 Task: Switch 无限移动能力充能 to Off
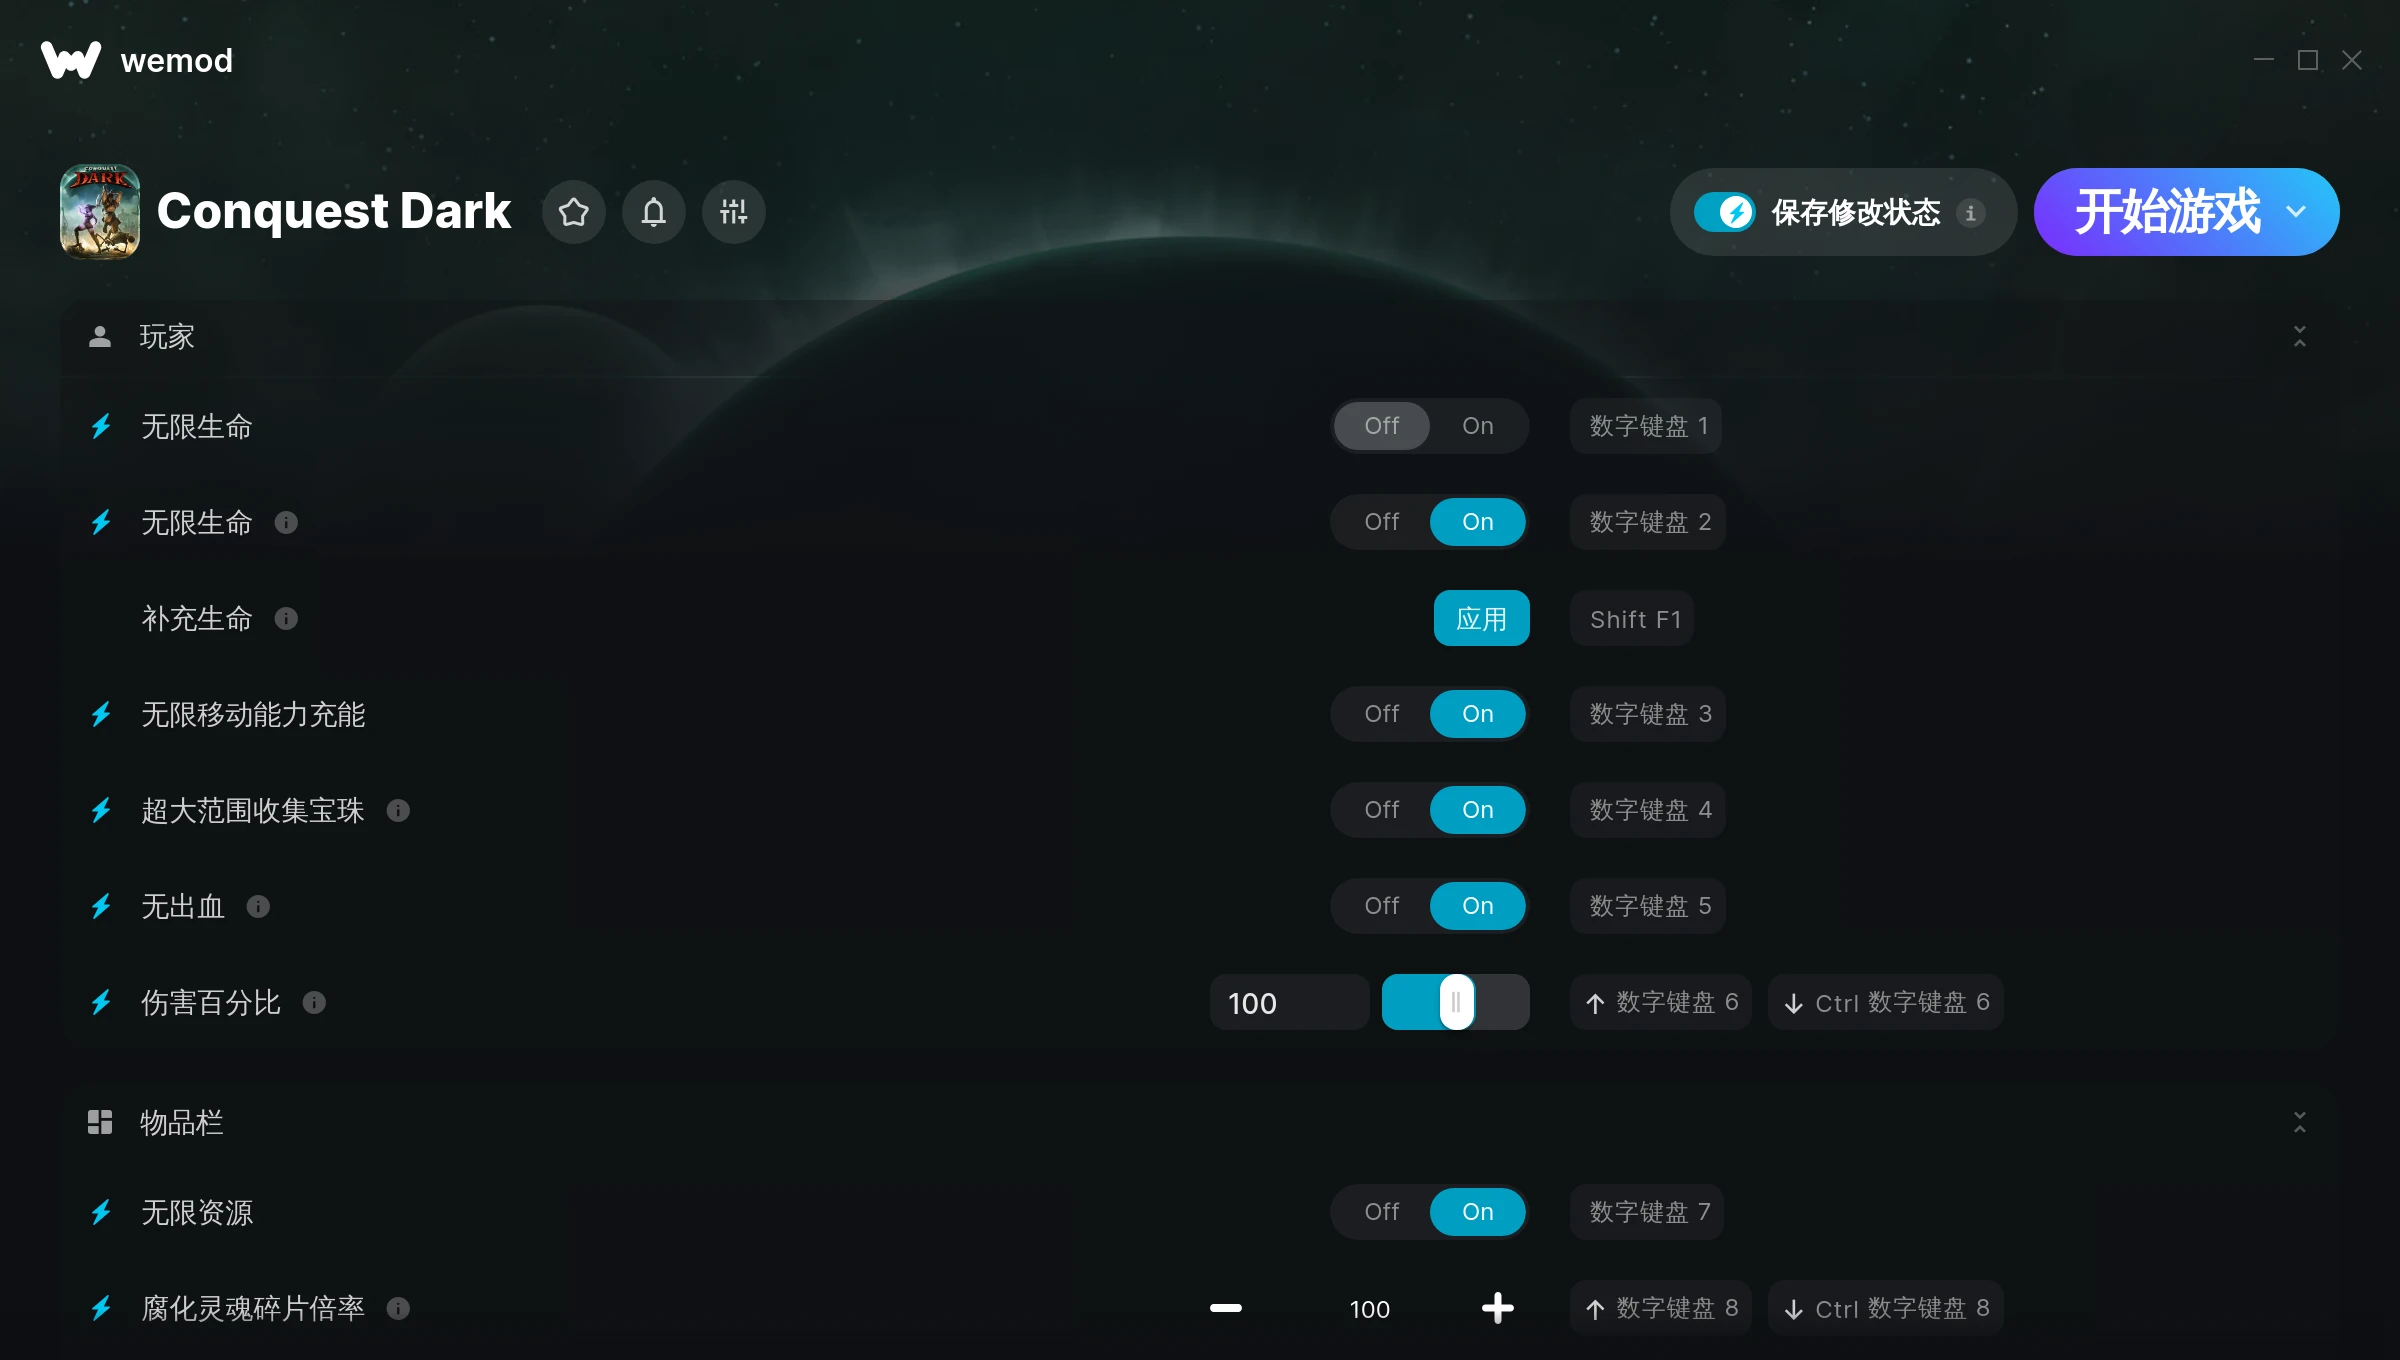1382,714
